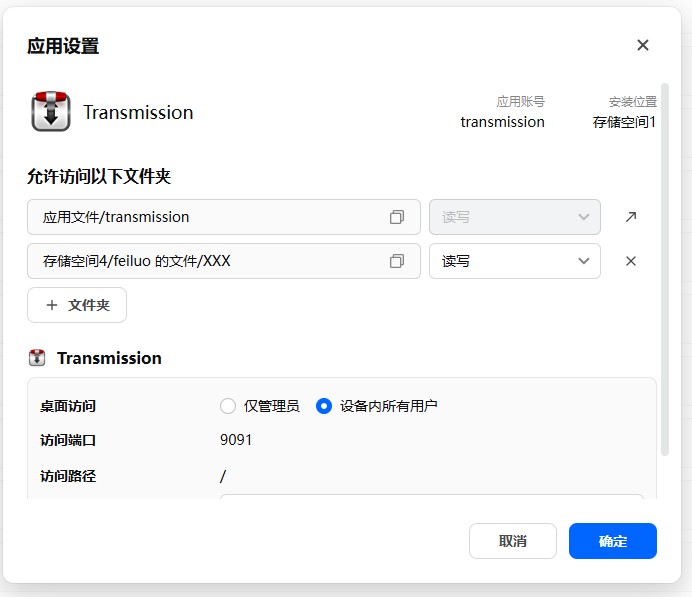Click 取消 to cancel settings
Screen dimensions: 692x597
(x=512, y=541)
